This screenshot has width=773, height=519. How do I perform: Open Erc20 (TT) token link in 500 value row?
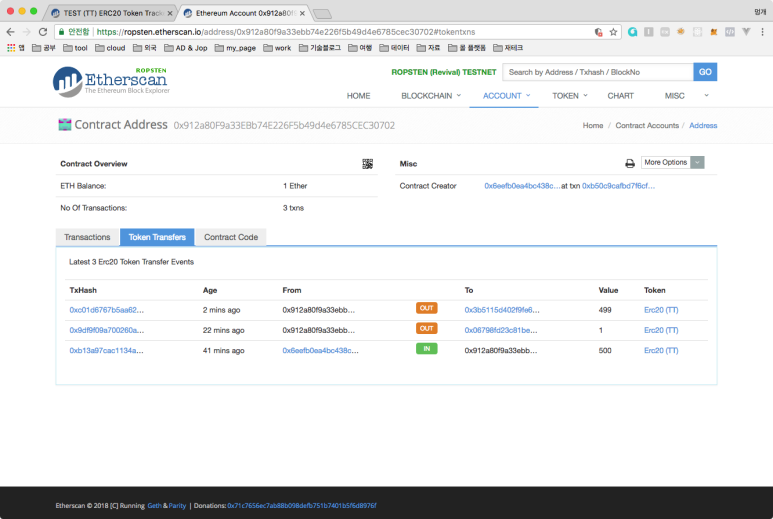661,350
